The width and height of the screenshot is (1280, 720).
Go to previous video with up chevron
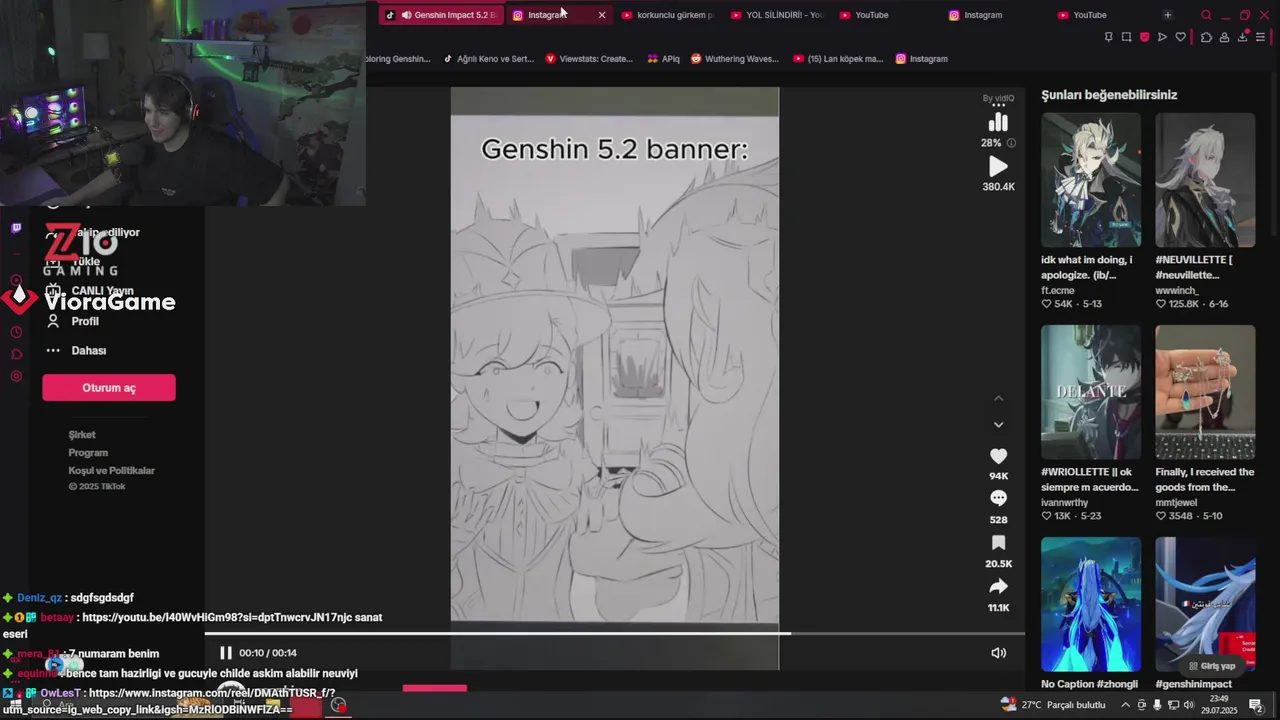point(998,398)
